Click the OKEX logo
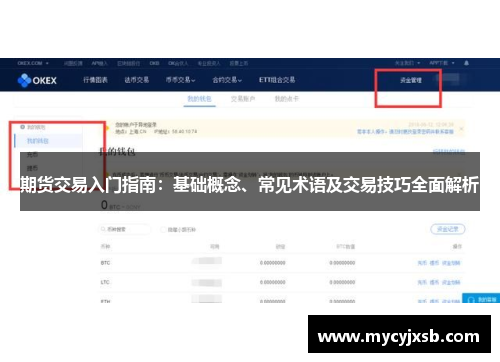Image resolution: width=500 pixels, height=362 pixels. point(37,80)
